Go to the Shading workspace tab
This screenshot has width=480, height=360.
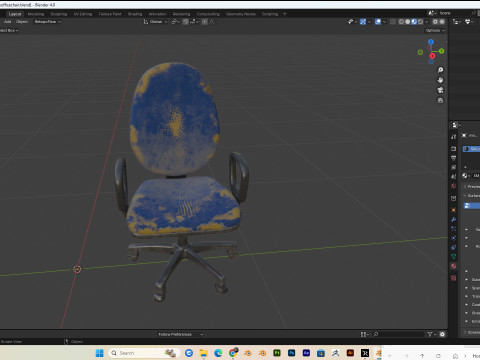pos(135,14)
